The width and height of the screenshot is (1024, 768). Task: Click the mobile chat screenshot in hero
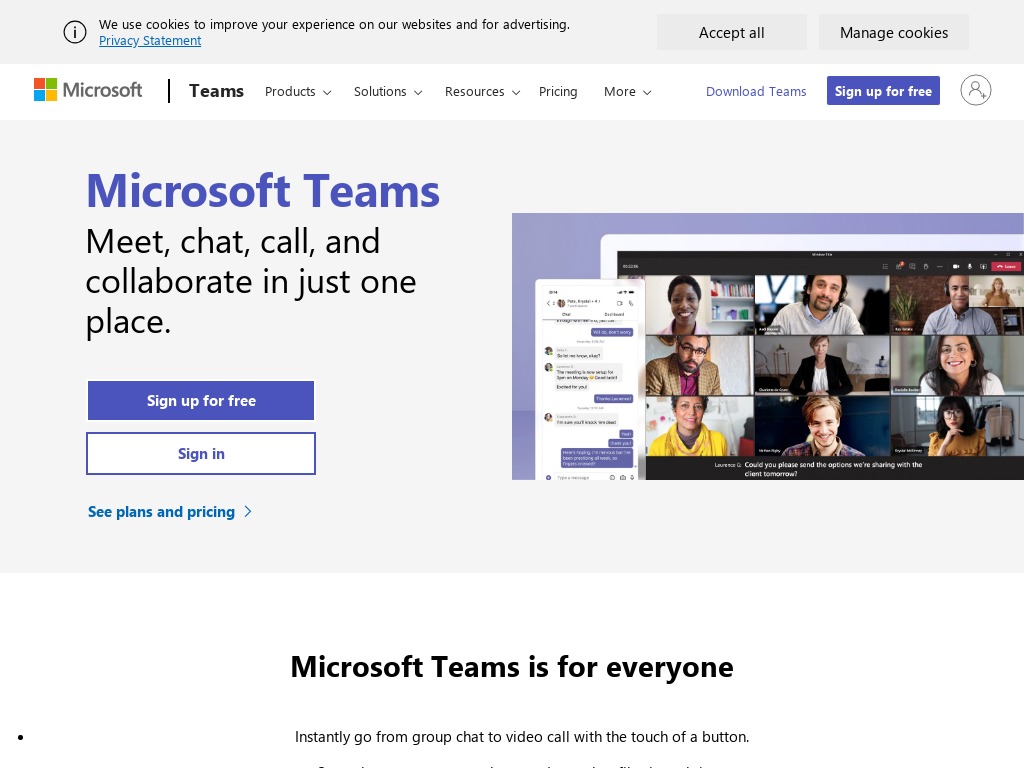click(x=590, y=379)
